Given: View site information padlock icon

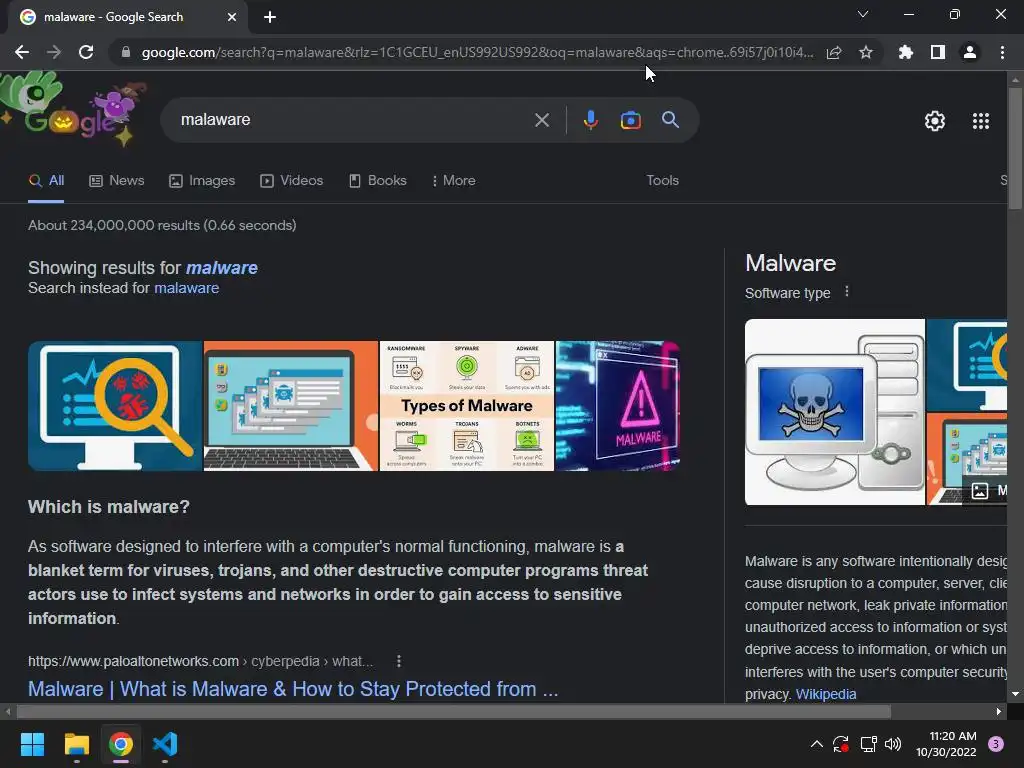Looking at the screenshot, I should click(126, 52).
